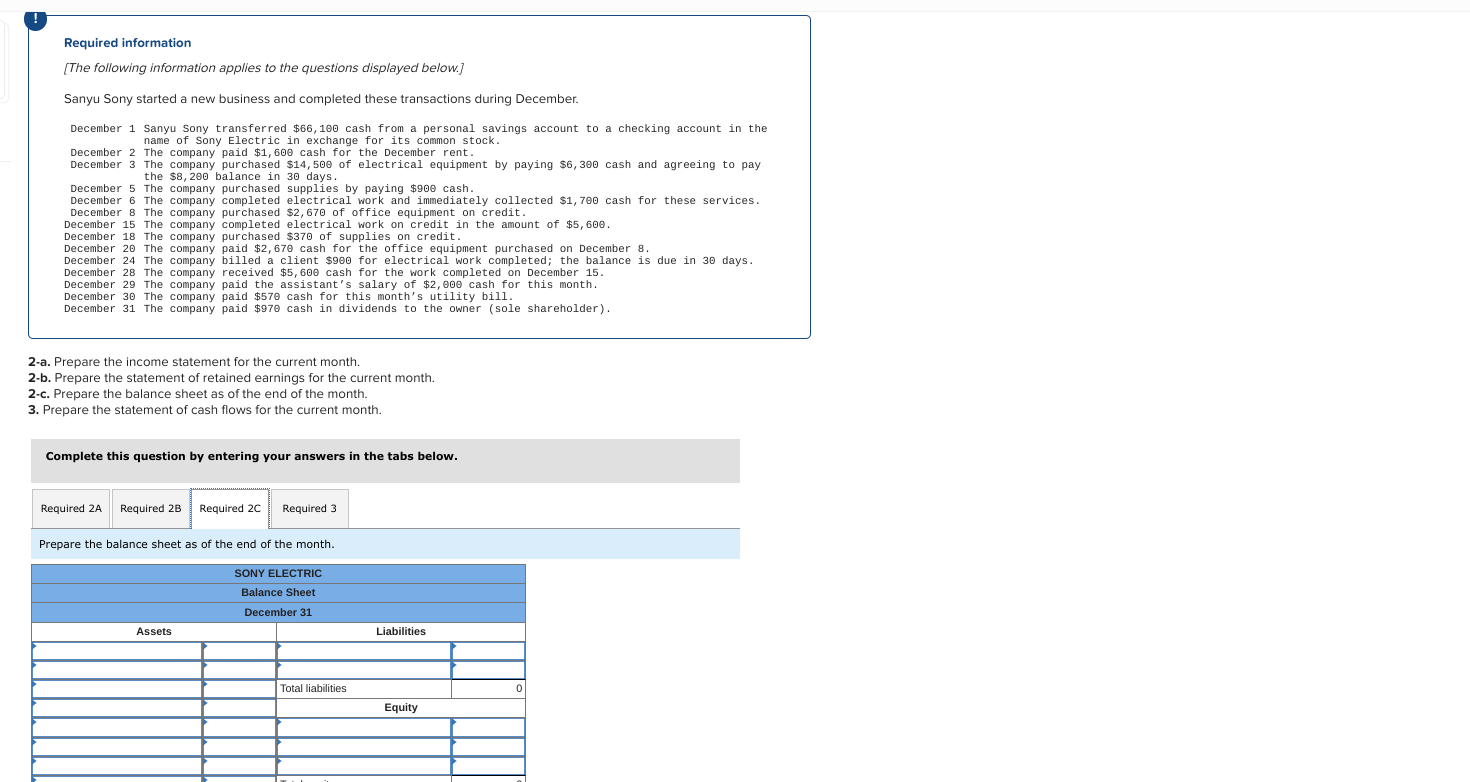Click December 29 assistant's salary line
Image resolution: width=1470 pixels, height=782 pixels.
[331, 285]
